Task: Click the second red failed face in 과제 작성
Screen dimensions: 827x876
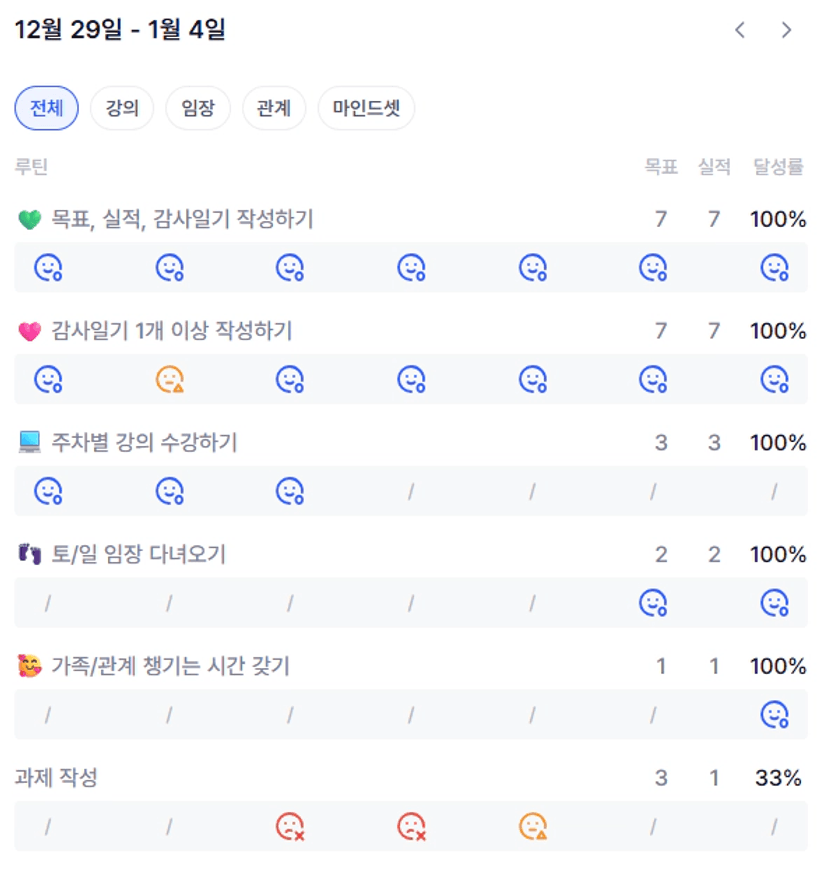Action: (411, 827)
